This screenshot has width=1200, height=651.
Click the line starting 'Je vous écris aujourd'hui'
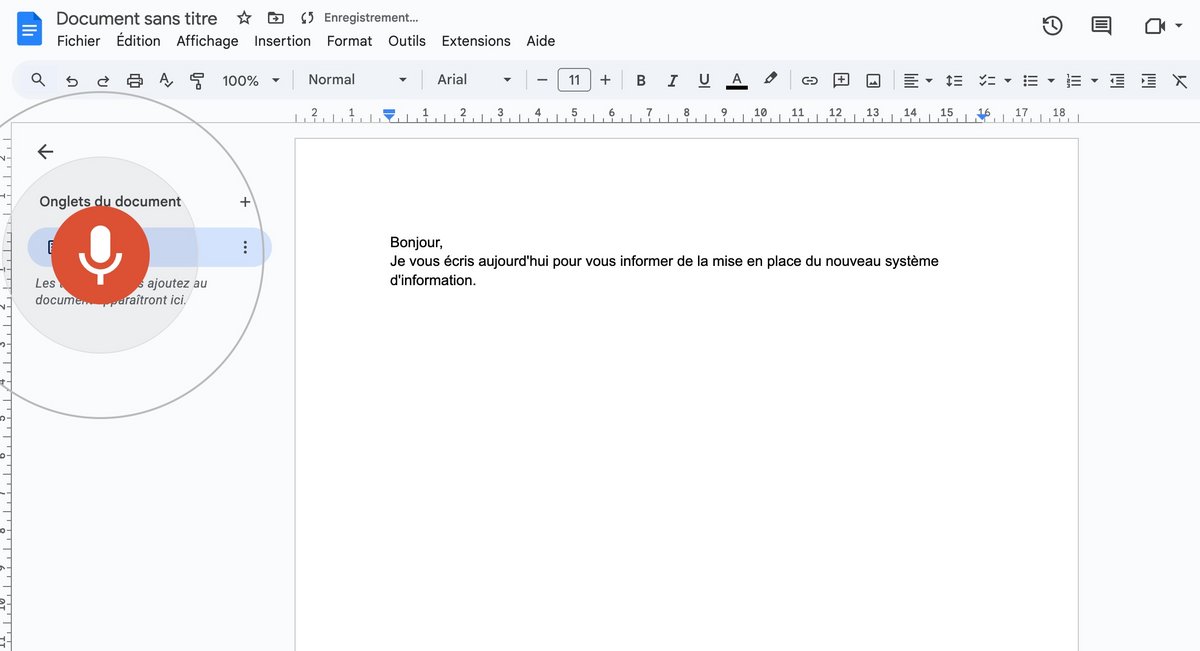(664, 261)
